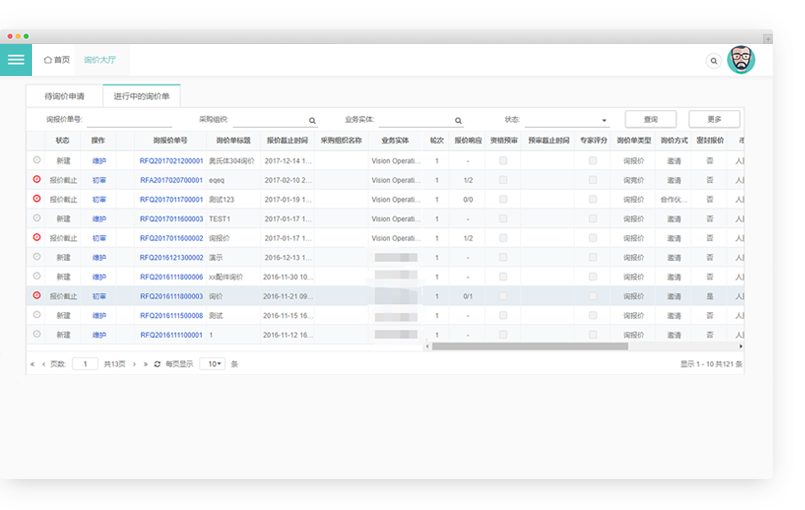Click the pagination refresh icon
This screenshot has width=805, height=510.
pyautogui.click(x=157, y=364)
